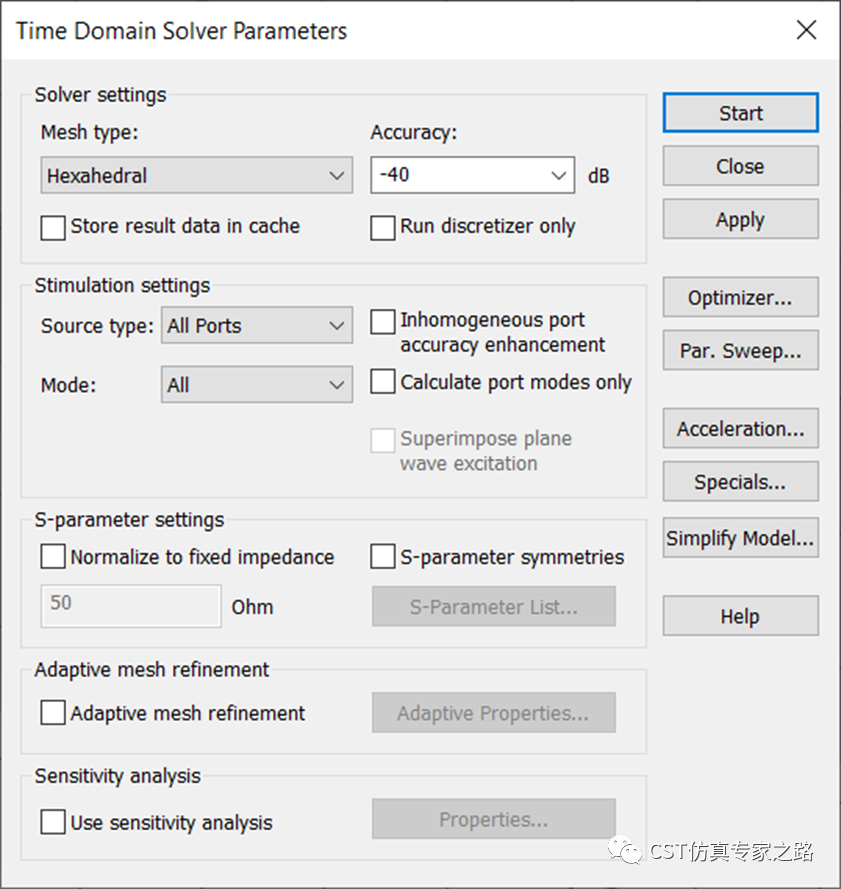Open the Par. Sweep dialog
Image resolution: width=841 pixels, height=889 pixels.
coord(740,350)
